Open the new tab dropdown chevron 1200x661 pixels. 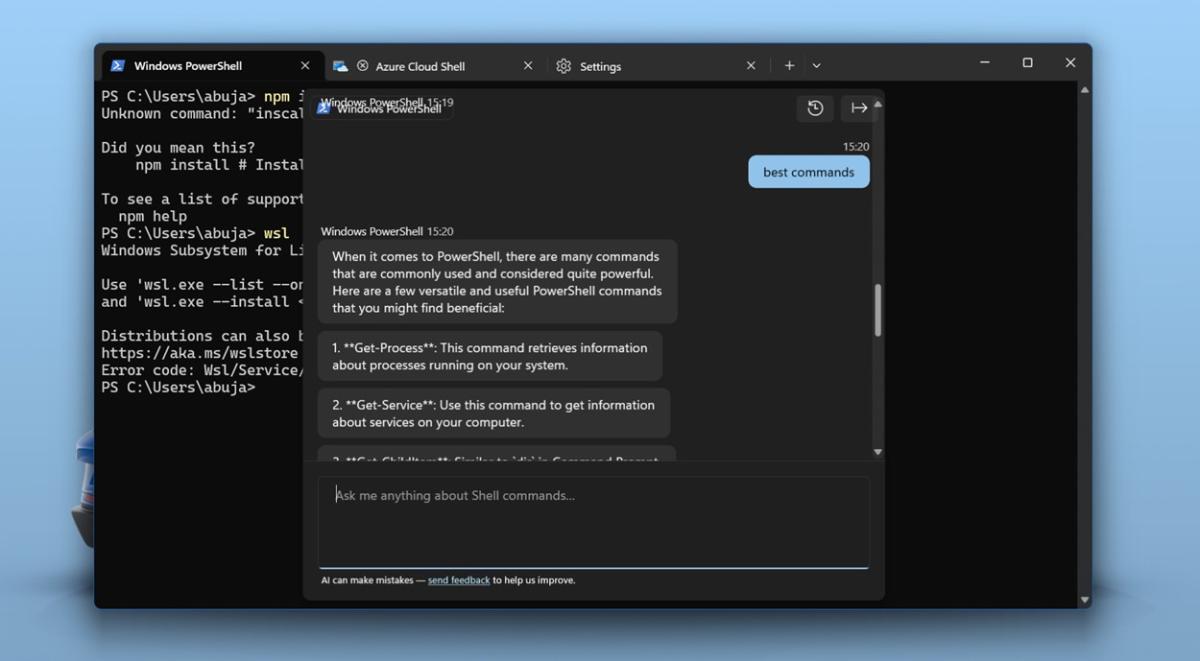pos(817,65)
